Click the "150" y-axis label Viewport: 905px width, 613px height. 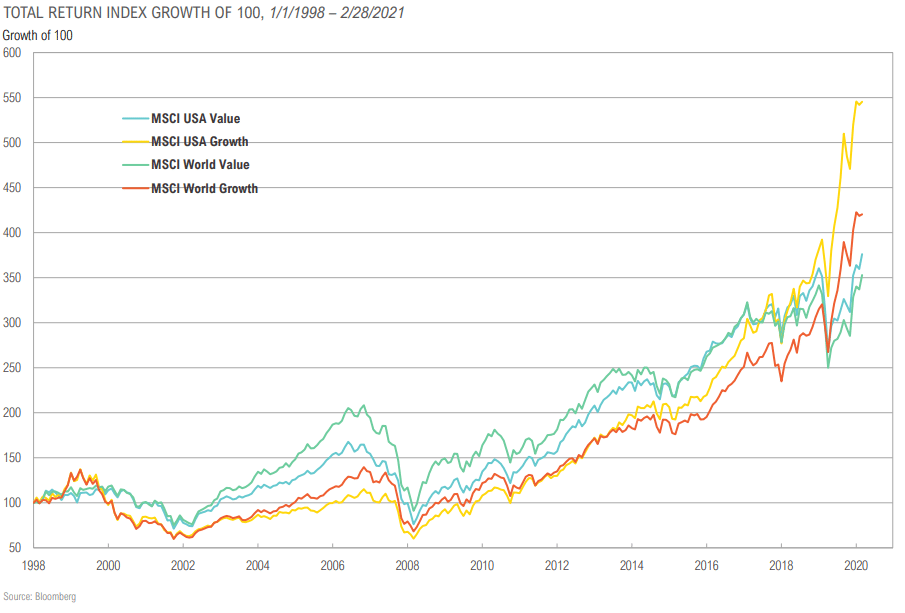pos(12,458)
